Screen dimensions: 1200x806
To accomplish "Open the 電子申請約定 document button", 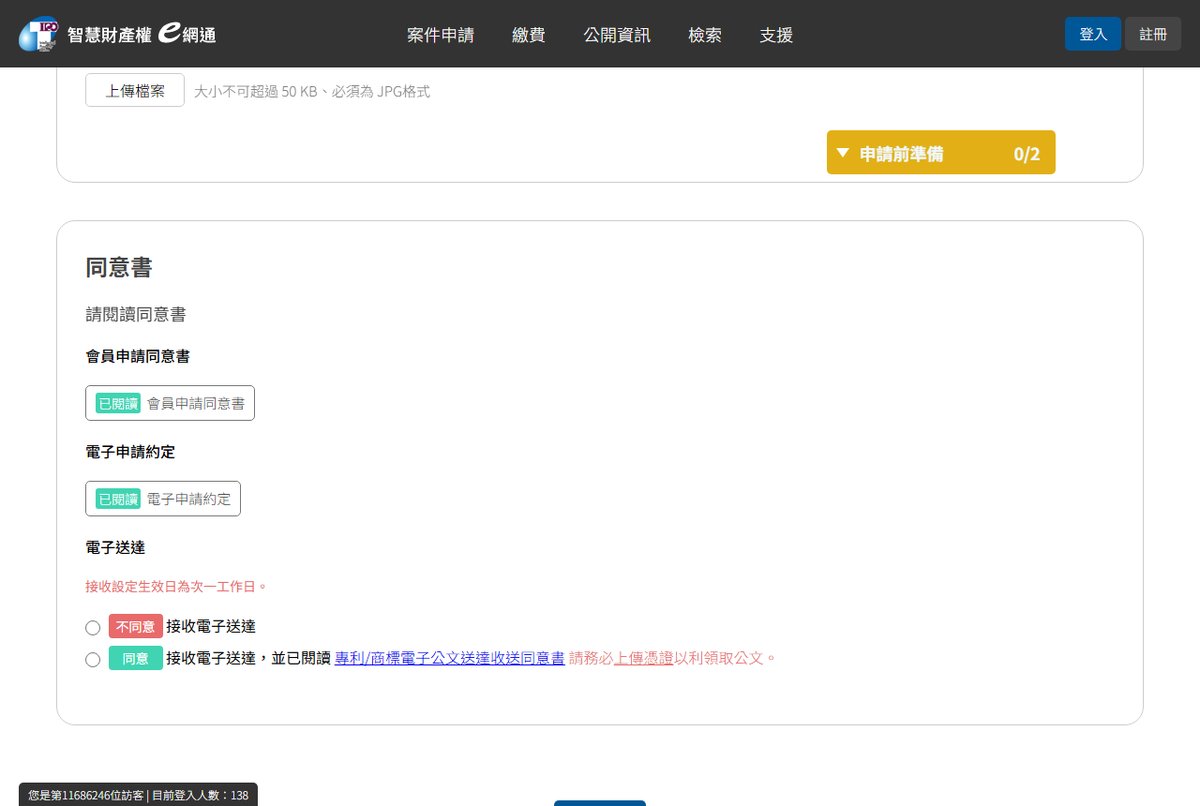I will click(x=163, y=499).
